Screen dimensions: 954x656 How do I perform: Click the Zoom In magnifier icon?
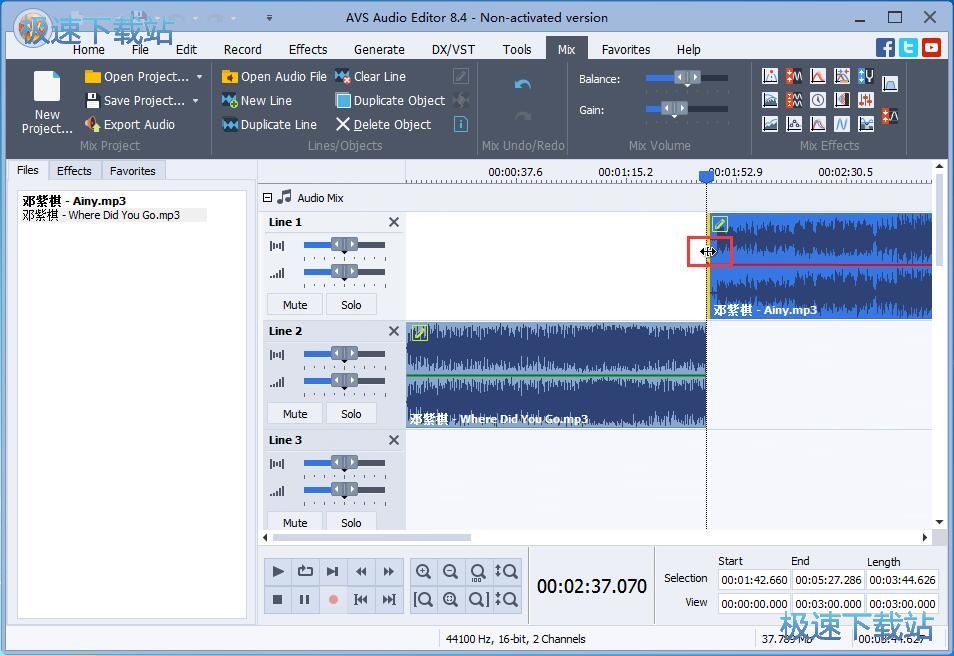point(423,572)
